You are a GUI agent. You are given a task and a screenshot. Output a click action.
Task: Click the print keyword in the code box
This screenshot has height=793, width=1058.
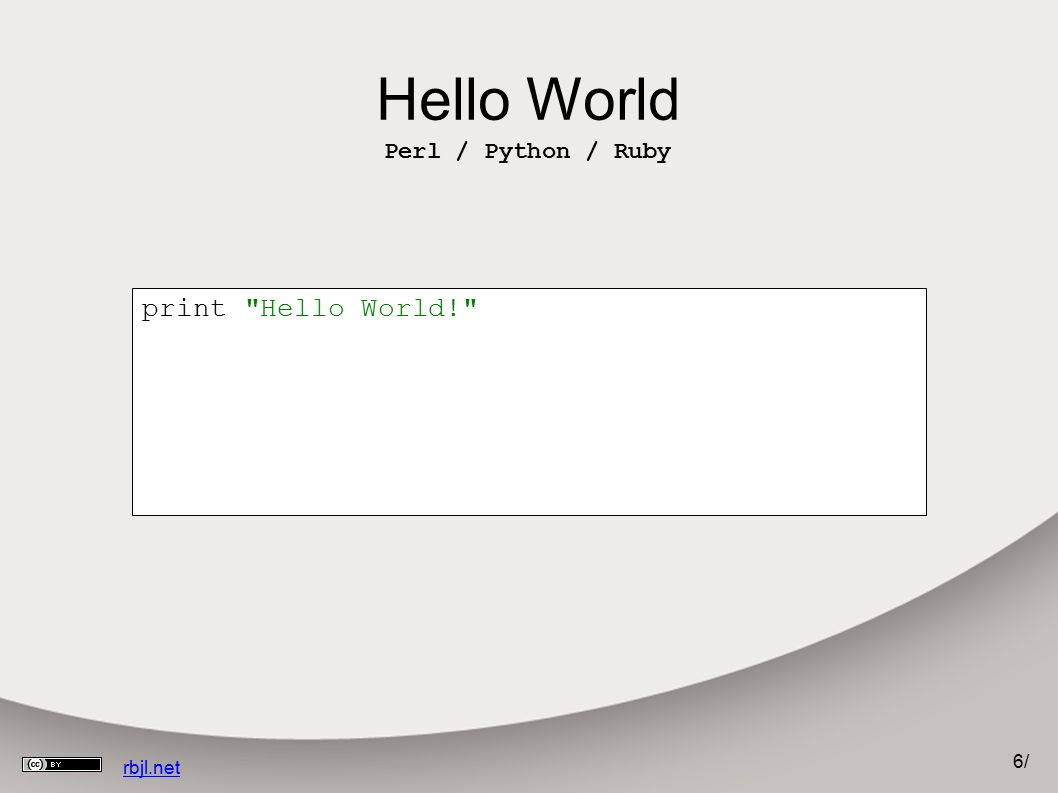click(183, 309)
